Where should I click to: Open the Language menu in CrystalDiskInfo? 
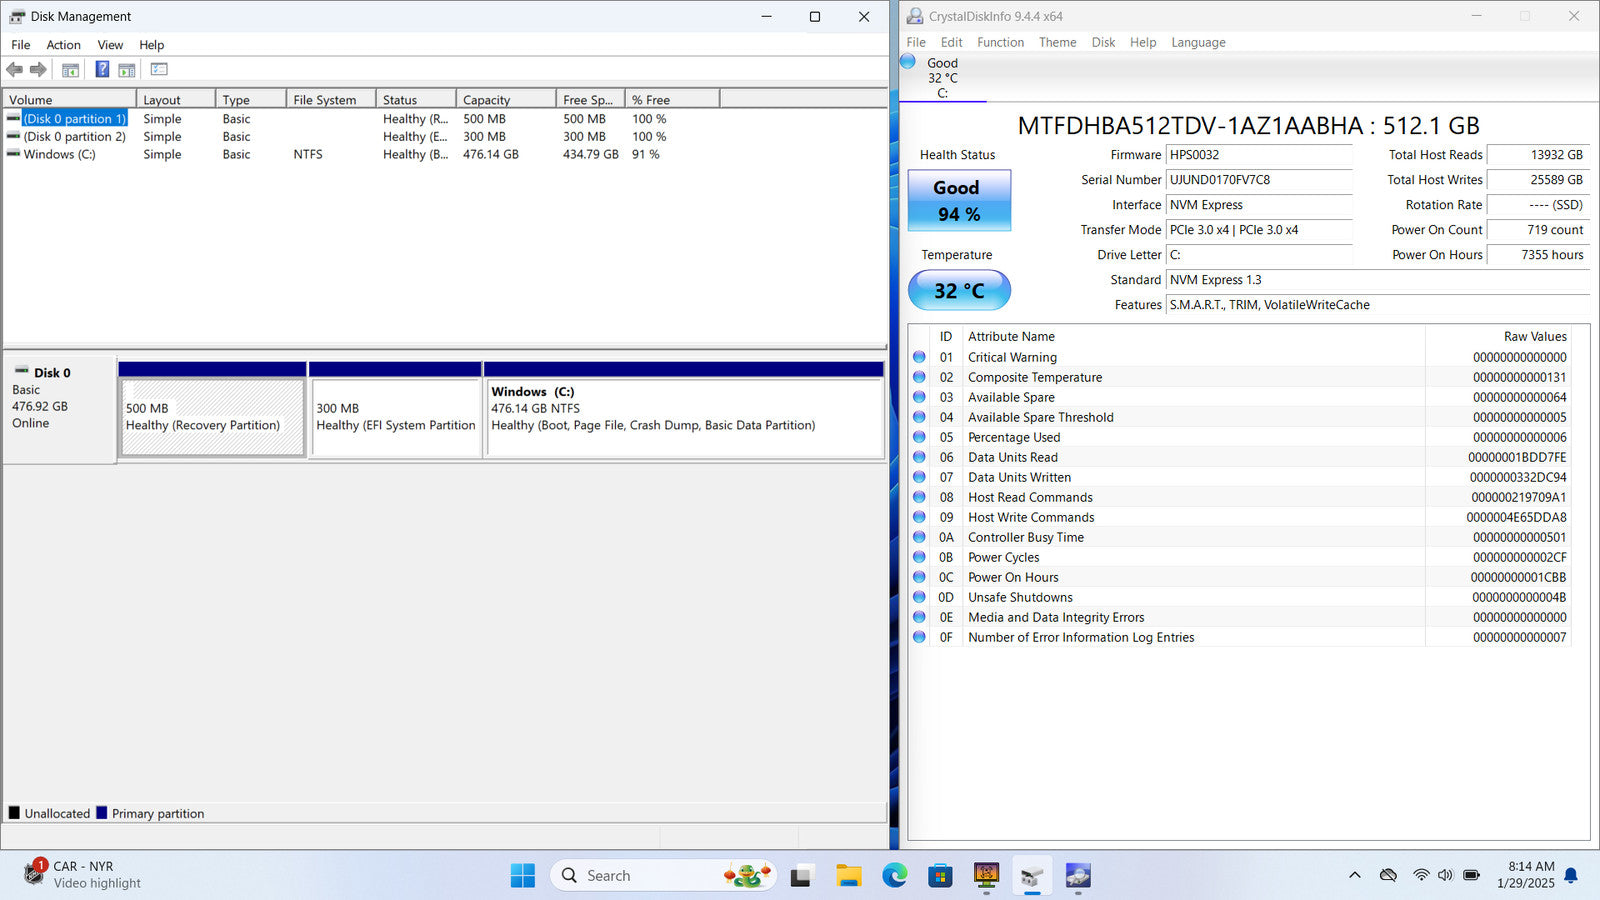click(1198, 42)
